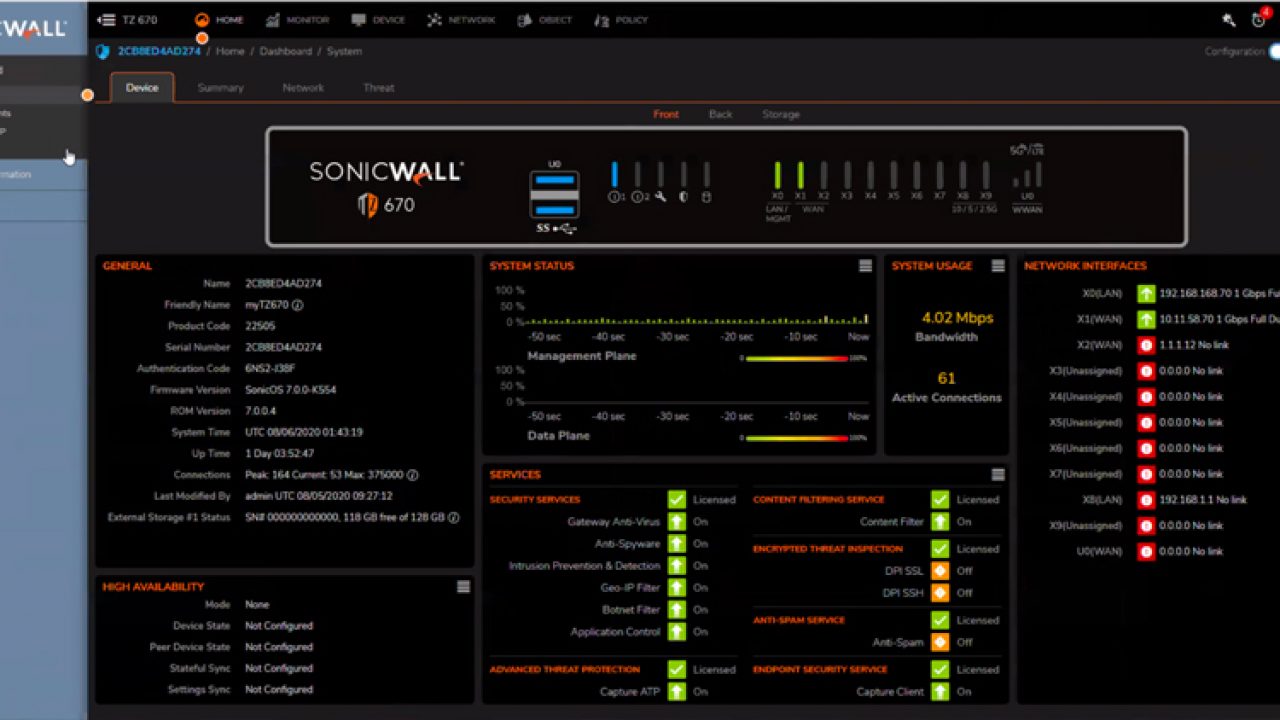Switch to the Summary tab
This screenshot has width=1280, height=720.
pyautogui.click(x=220, y=88)
